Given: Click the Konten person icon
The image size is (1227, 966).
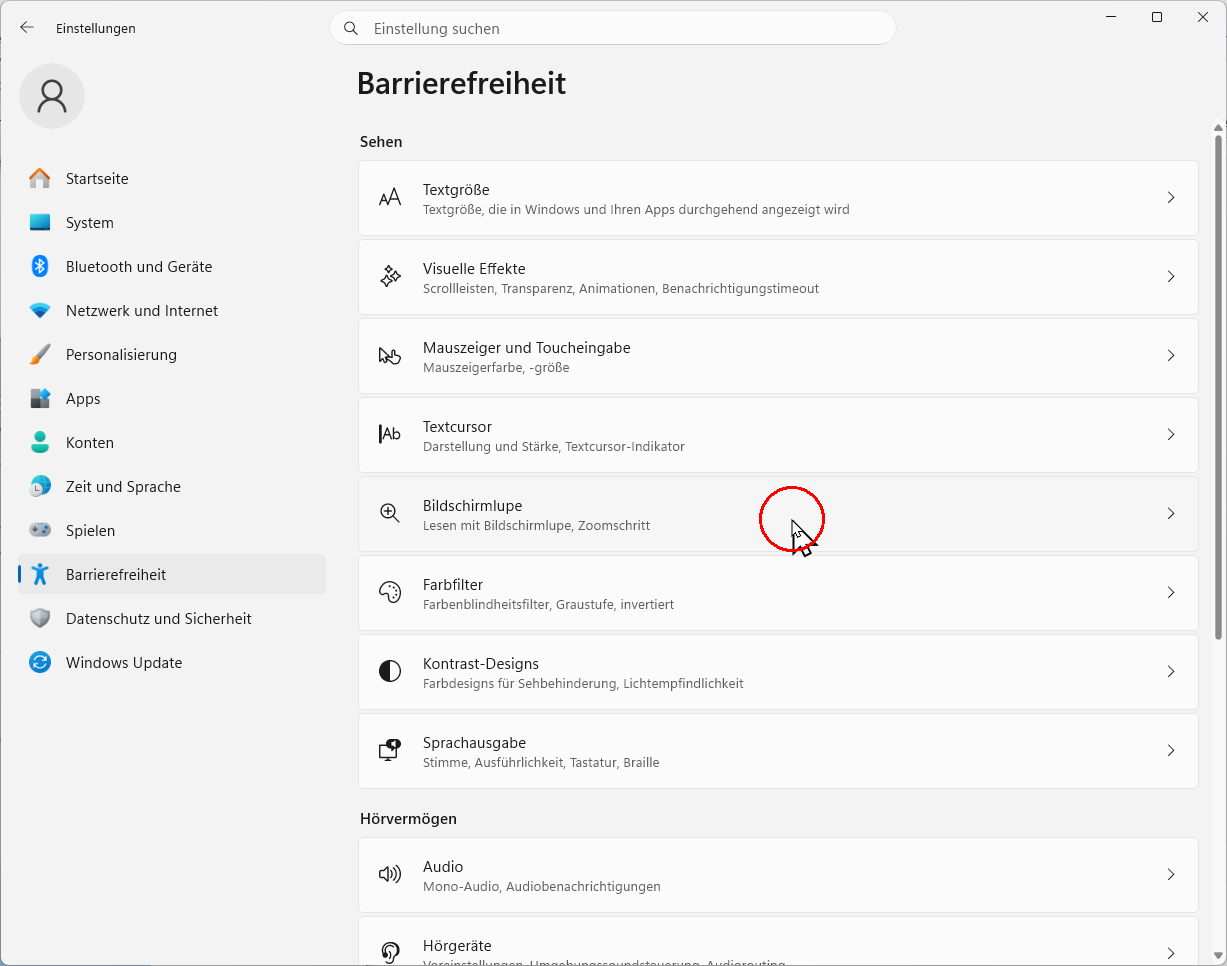Looking at the screenshot, I should pos(40,443).
